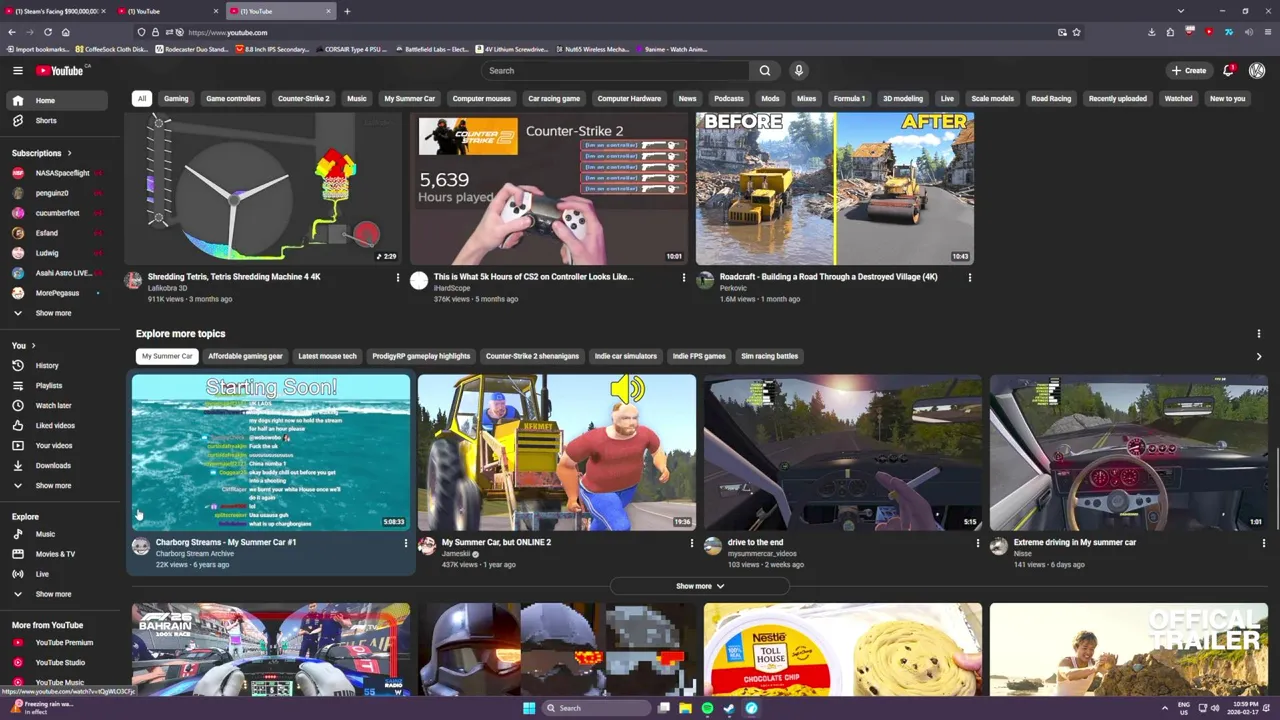This screenshot has width=1280, height=720.
Task: Play the drive to the end thumbnail
Action: [x=842, y=452]
